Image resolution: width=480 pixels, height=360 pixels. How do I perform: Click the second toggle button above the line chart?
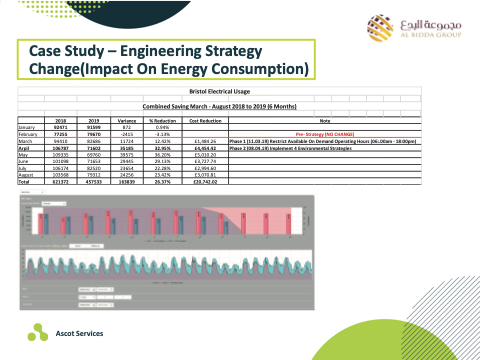(x=95, y=246)
